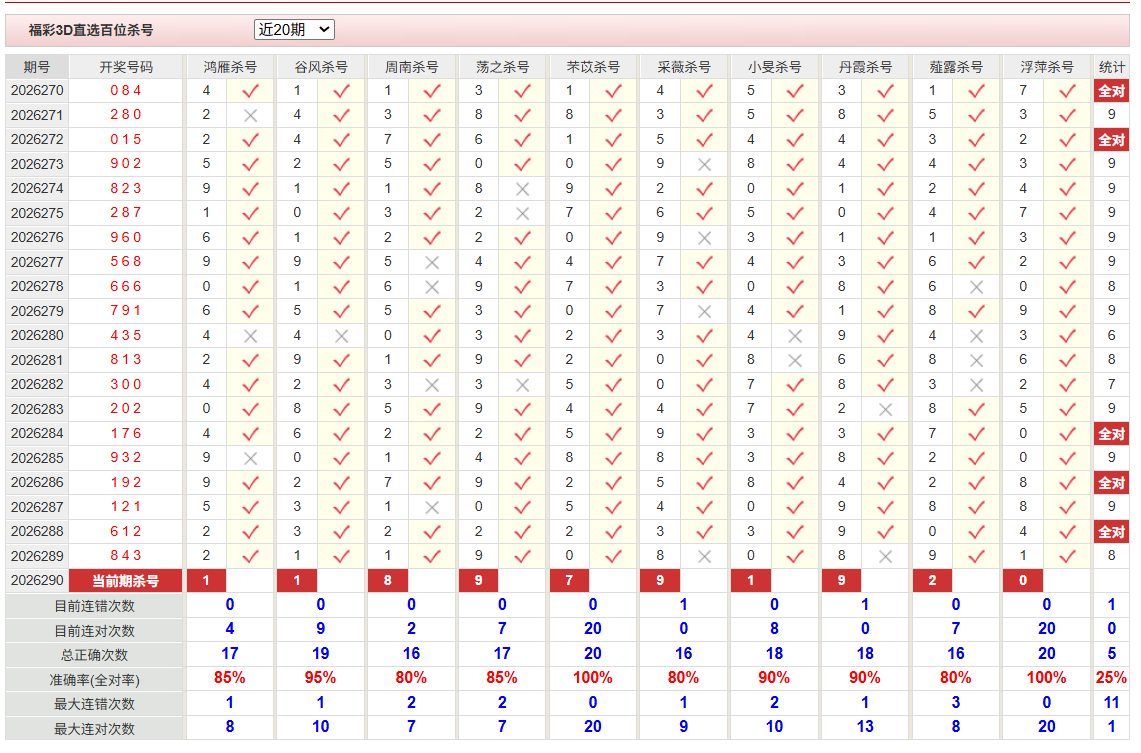Click the 鸿雁 cross mark in row 2026271

pyautogui.click(x=250, y=116)
